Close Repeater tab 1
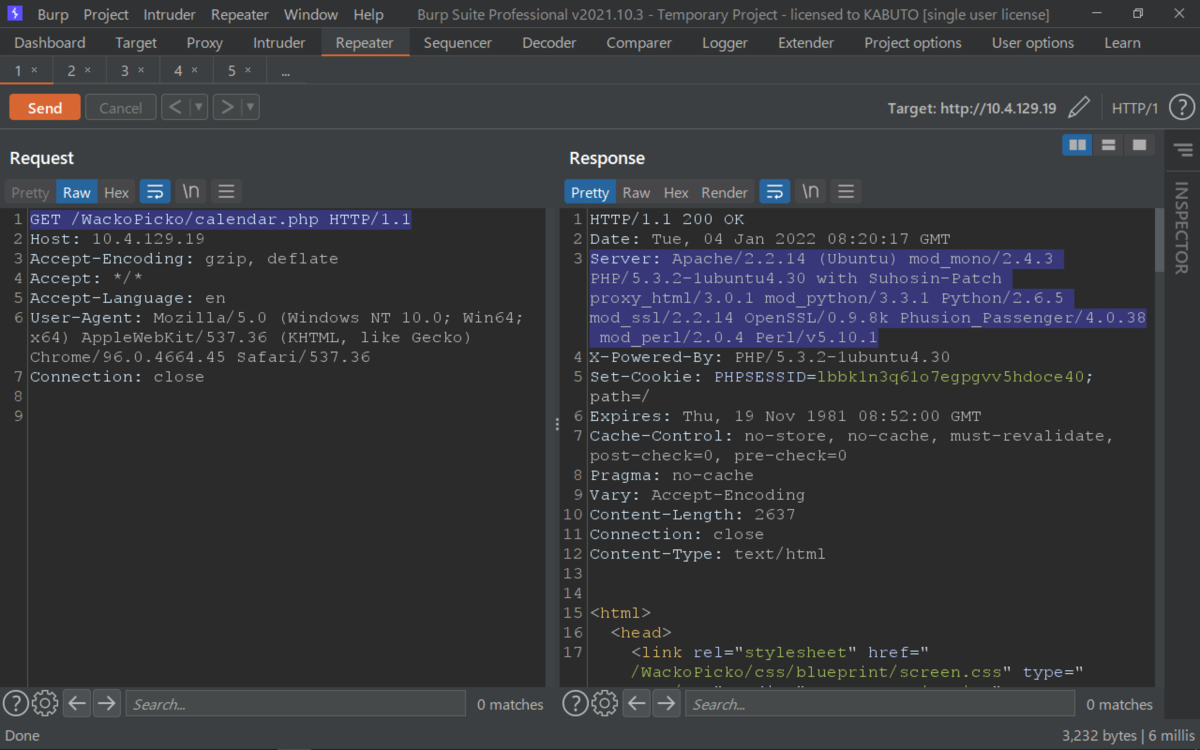This screenshot has height=750, width=1200. [34, 70]
